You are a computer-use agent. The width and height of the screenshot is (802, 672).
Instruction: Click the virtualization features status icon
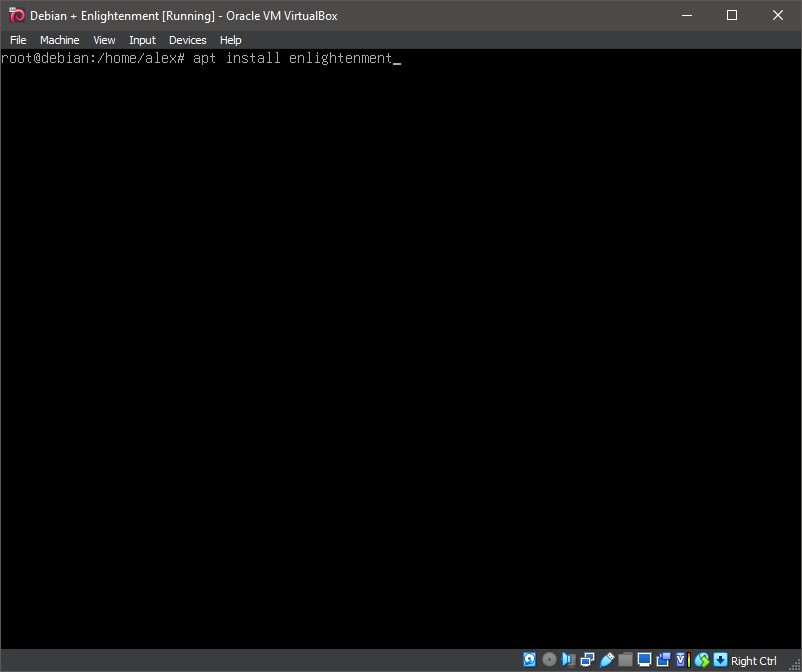tap(680, 660)
